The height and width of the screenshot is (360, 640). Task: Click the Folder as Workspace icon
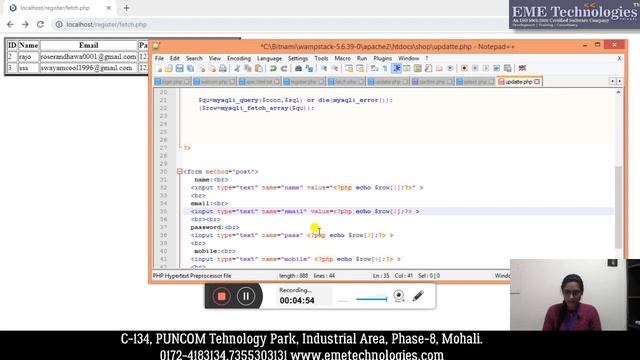(439, 68)
